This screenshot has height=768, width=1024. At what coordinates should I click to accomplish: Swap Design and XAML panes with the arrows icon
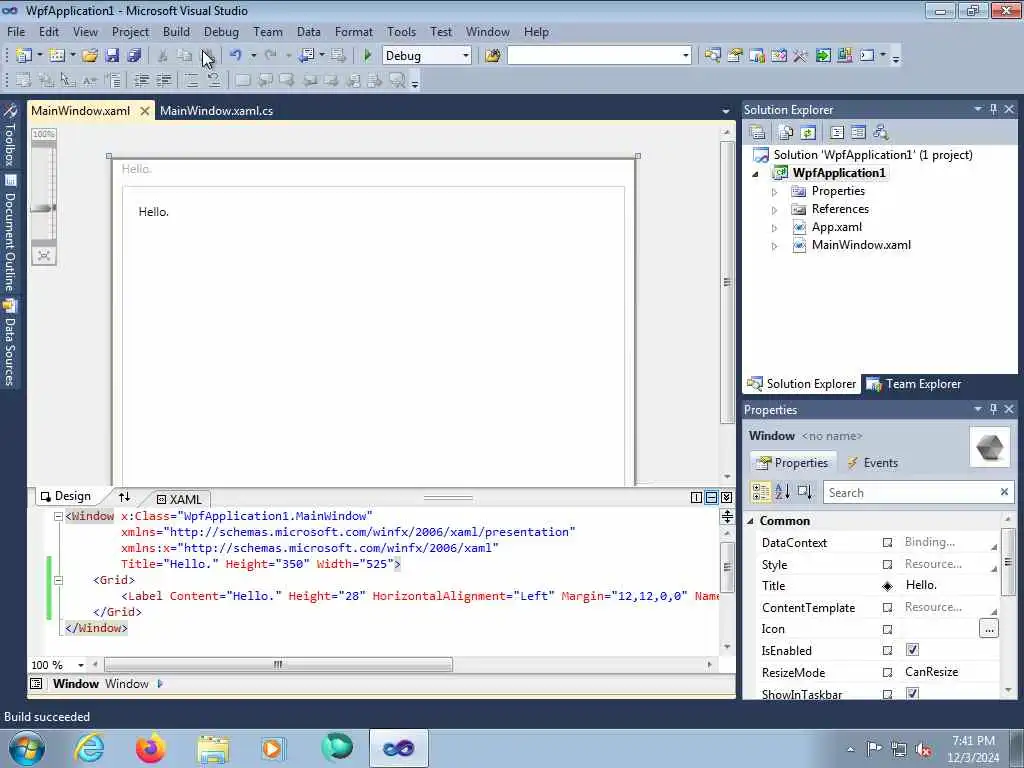[124, 497]
